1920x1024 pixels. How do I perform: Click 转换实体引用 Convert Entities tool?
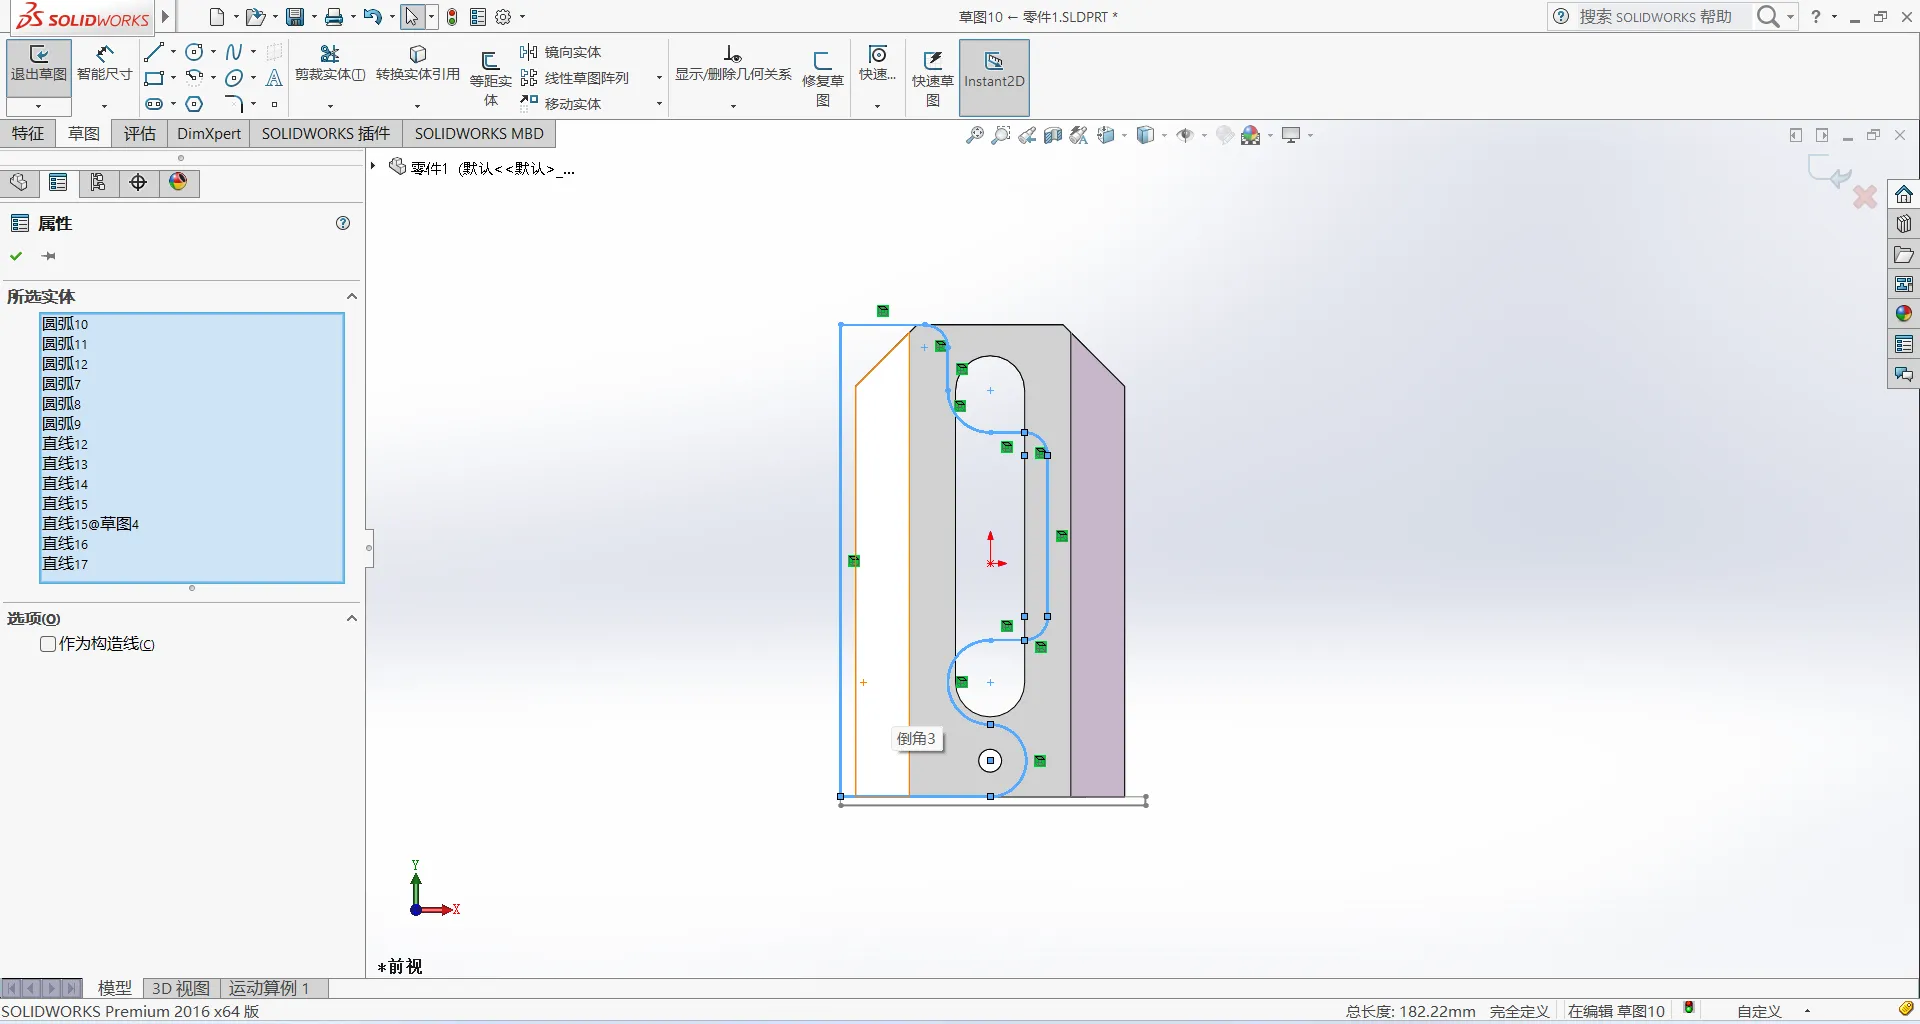click(418, 63)
